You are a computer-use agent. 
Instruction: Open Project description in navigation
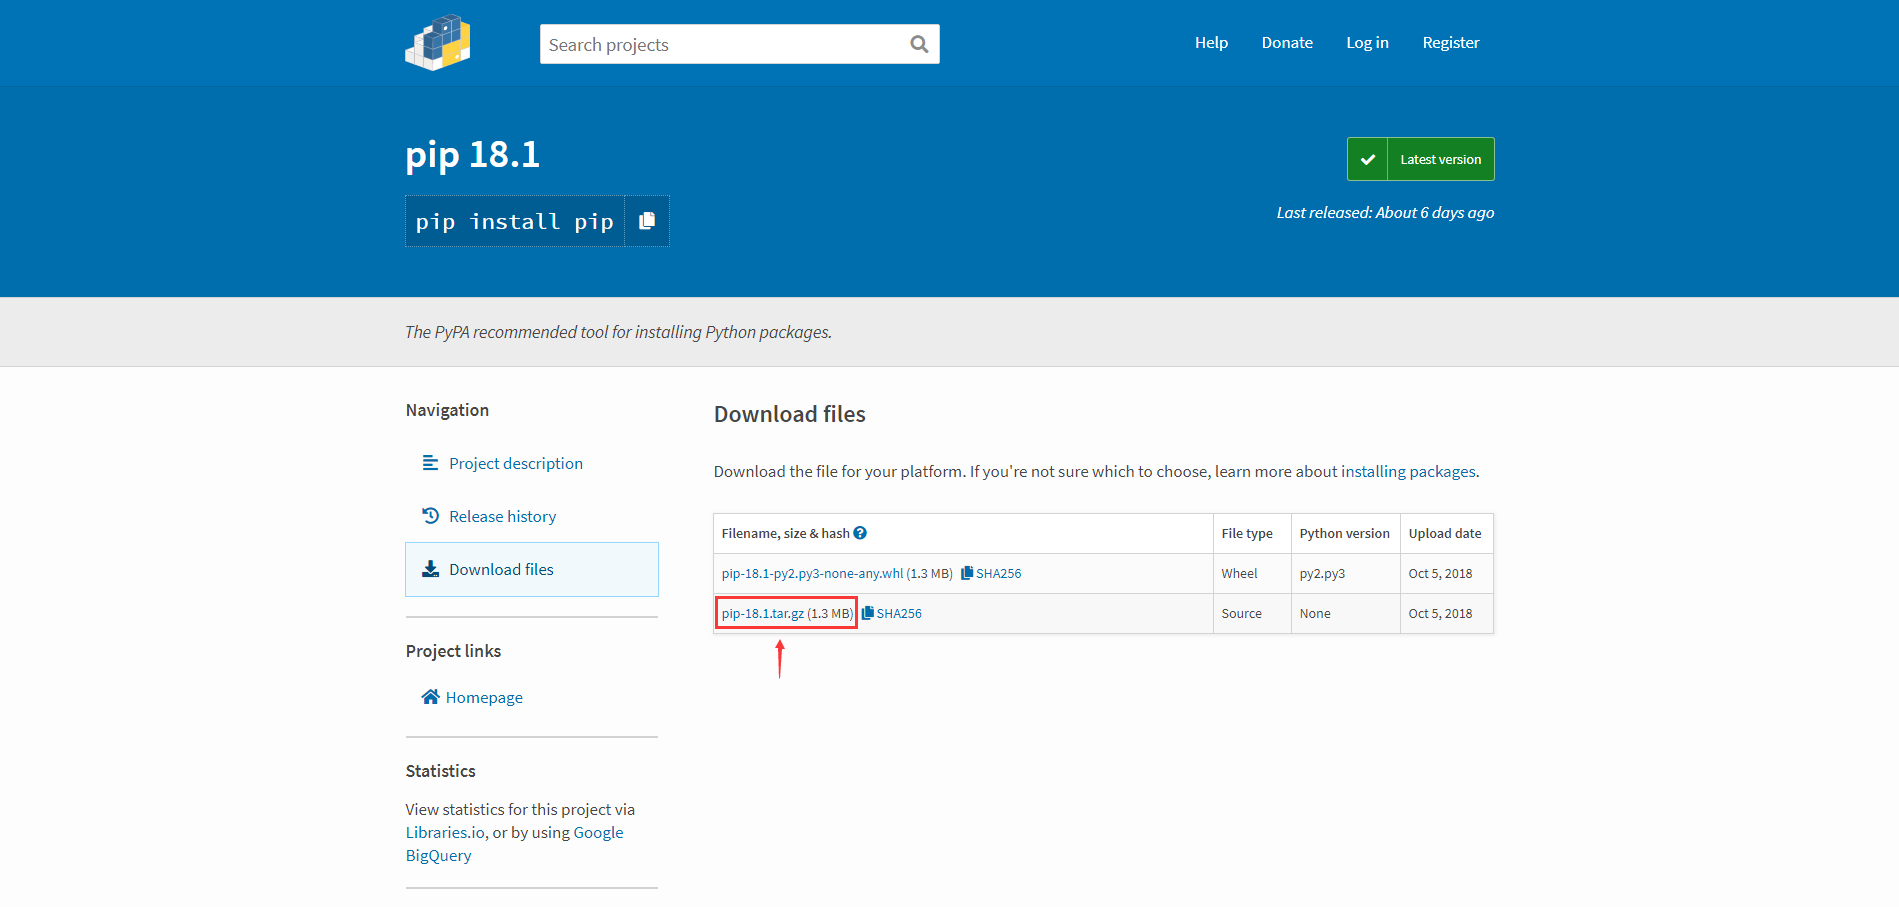pyautogui.click(x=516, y=463)
